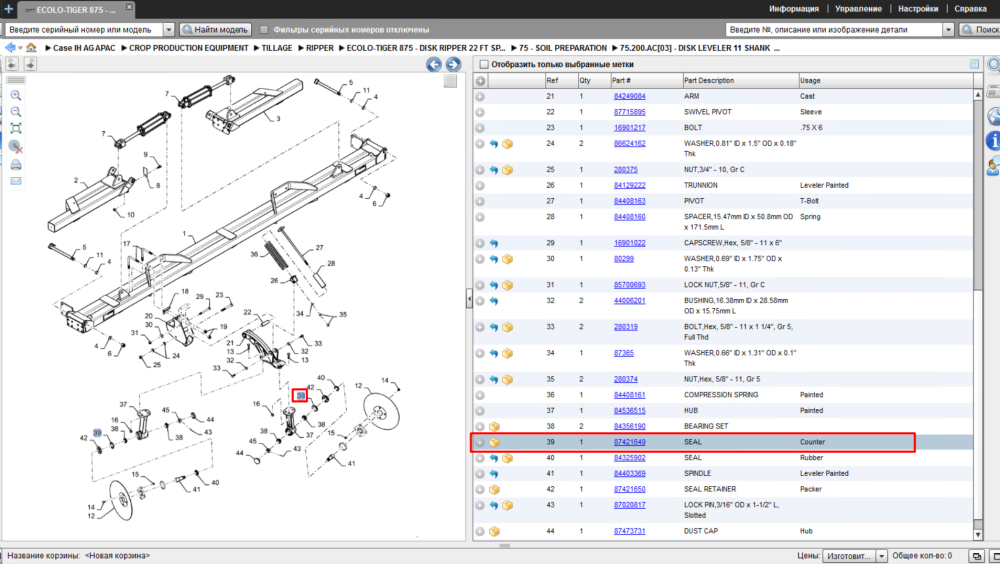
Task: Click the add-to-cart circle for ref 21 ARM
Action: [x=480, y=96]
